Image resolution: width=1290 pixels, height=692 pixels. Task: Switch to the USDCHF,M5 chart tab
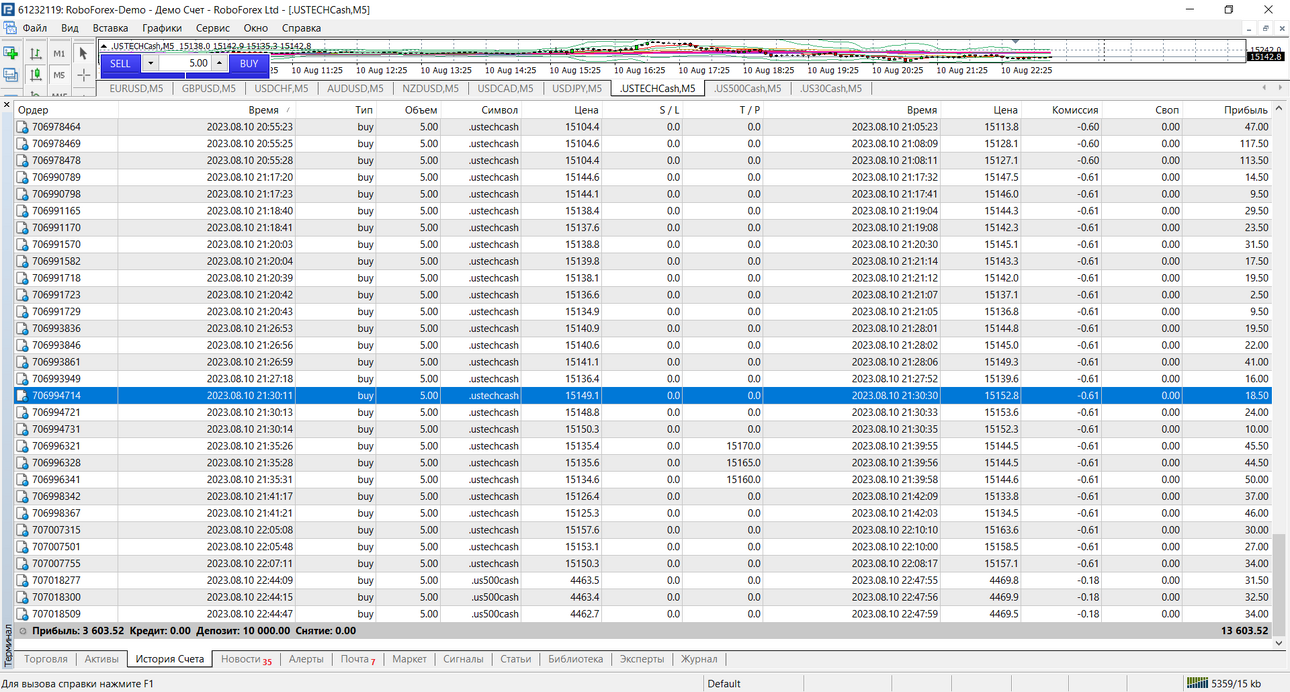[x=283, y=88]
